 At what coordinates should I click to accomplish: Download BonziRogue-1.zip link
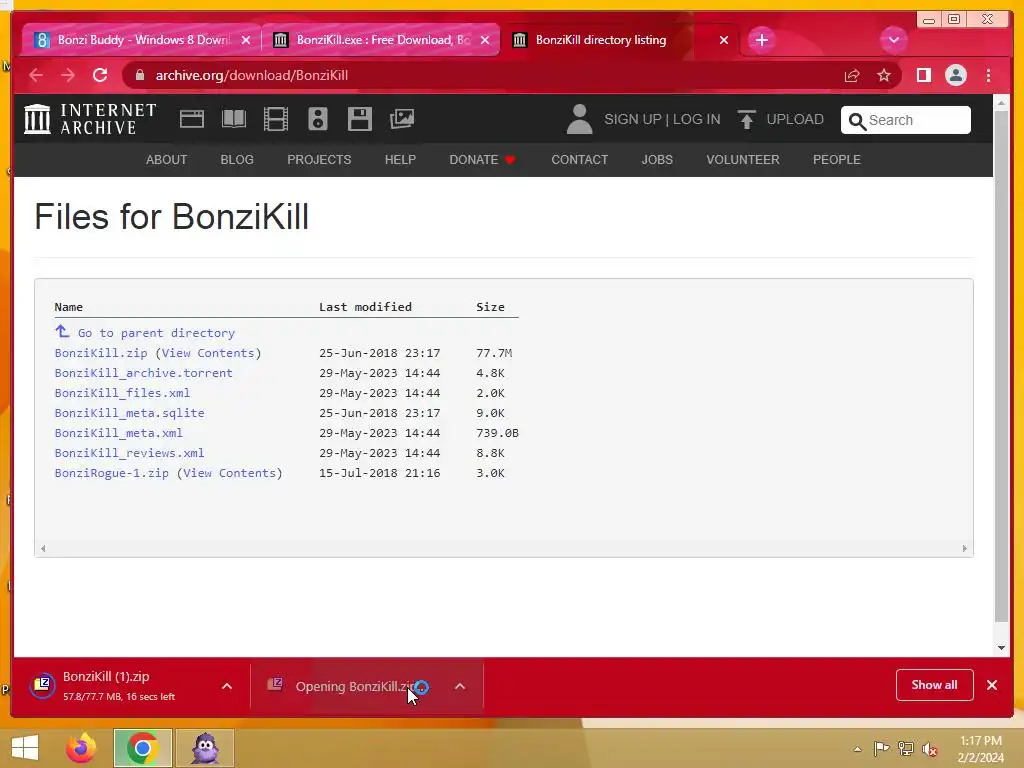tap(111, 473)
